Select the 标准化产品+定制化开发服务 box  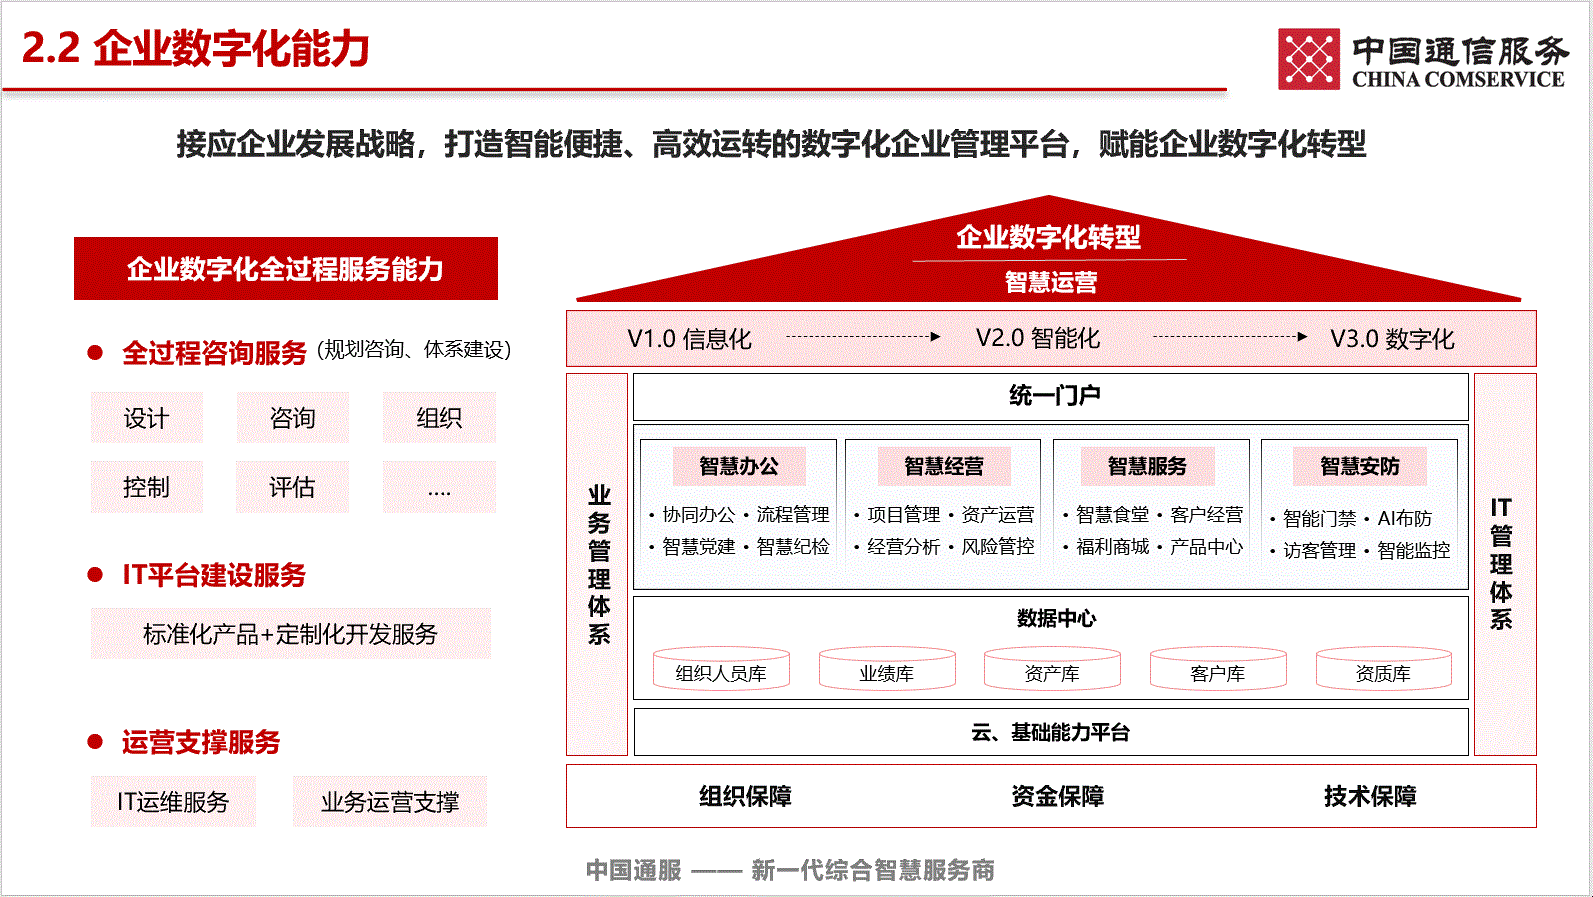pyautogui.click(x=290, y=634)
